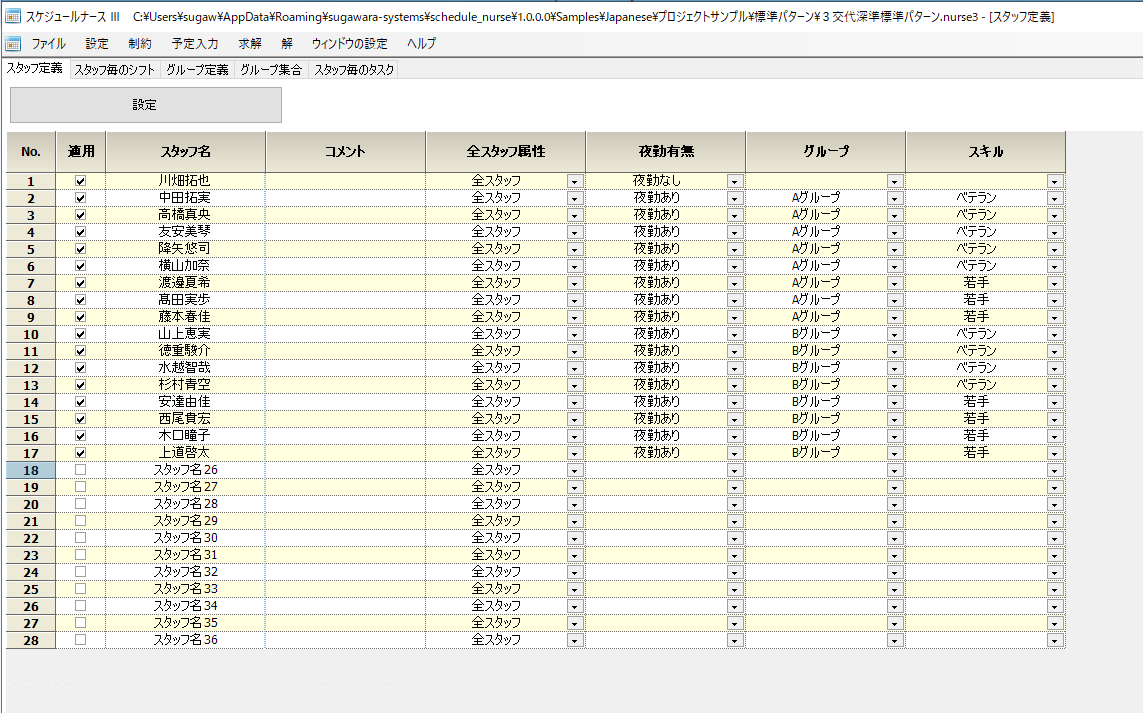Open 夜勤有無 dropdown for 友安美琴

pos(735,233)
